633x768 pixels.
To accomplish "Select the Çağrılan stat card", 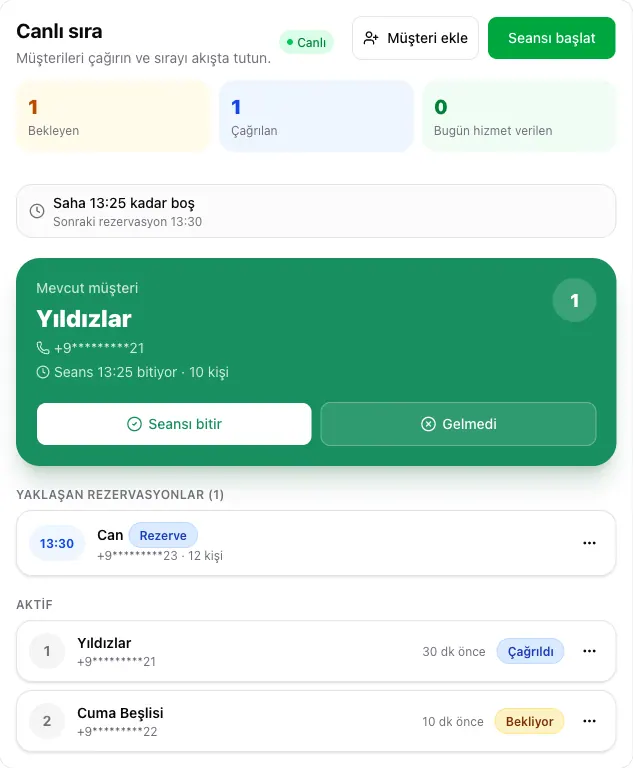I will pyautogui.click(x=316, y=117).
